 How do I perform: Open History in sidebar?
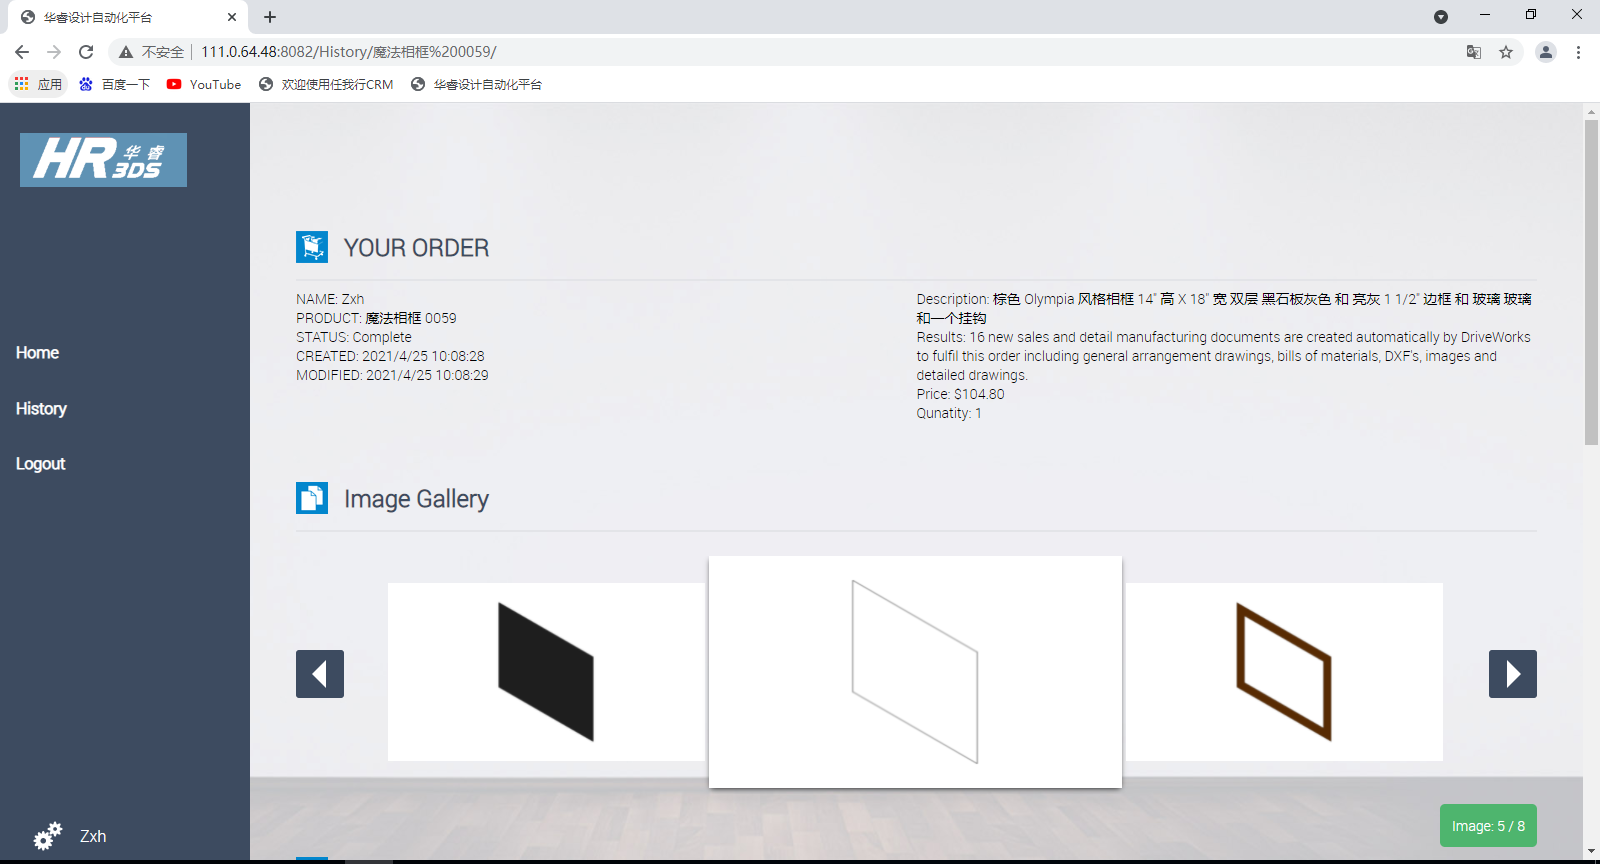(x=41, y=409)
